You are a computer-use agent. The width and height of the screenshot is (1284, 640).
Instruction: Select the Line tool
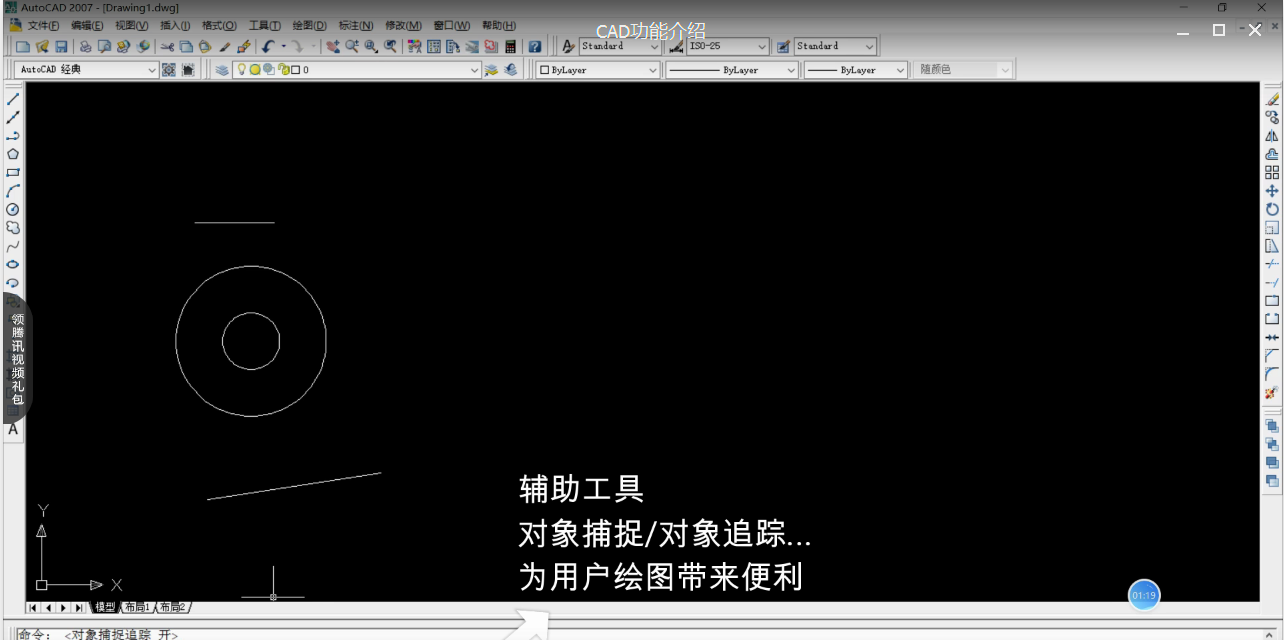point(12,98)
